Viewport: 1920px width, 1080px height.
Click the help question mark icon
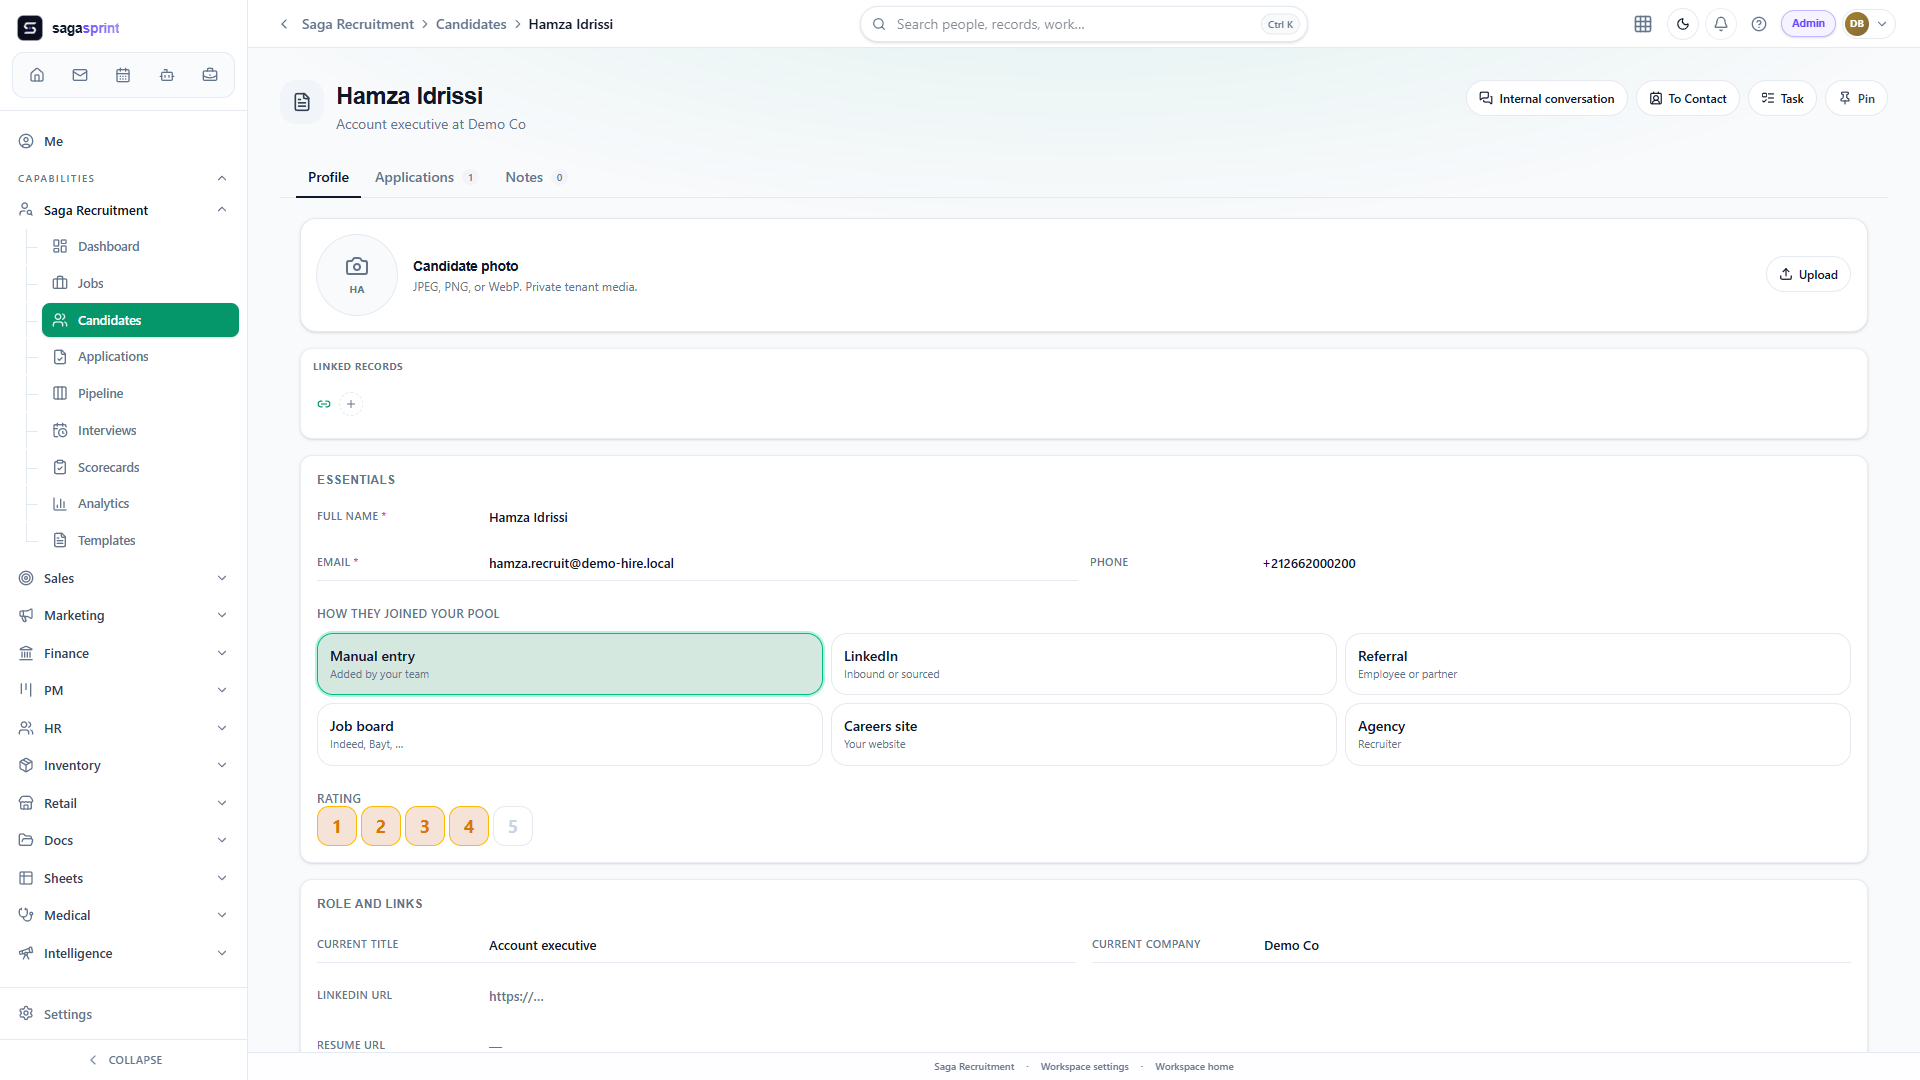click(1759, 24)
